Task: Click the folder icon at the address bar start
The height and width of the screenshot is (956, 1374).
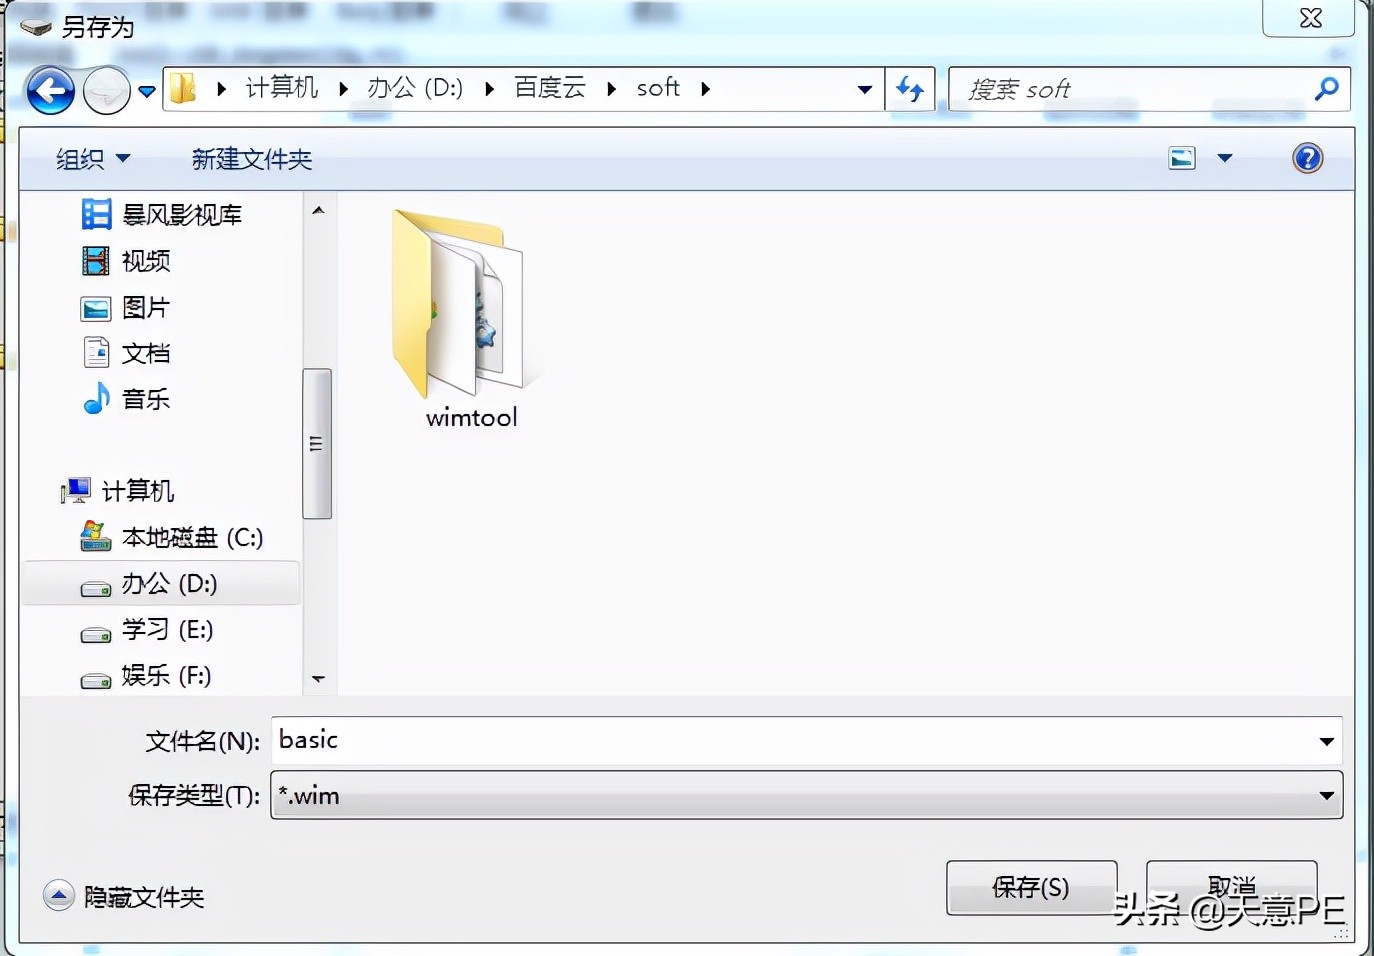Action: pyautogui.click(x=180, y=88)
